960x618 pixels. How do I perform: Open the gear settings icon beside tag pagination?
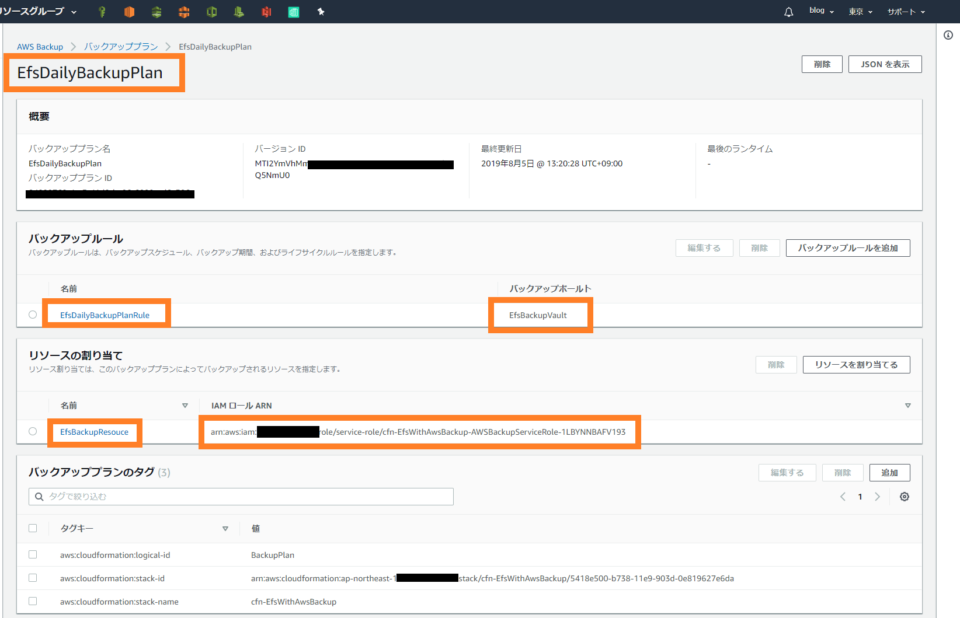(x=905, y=496)
